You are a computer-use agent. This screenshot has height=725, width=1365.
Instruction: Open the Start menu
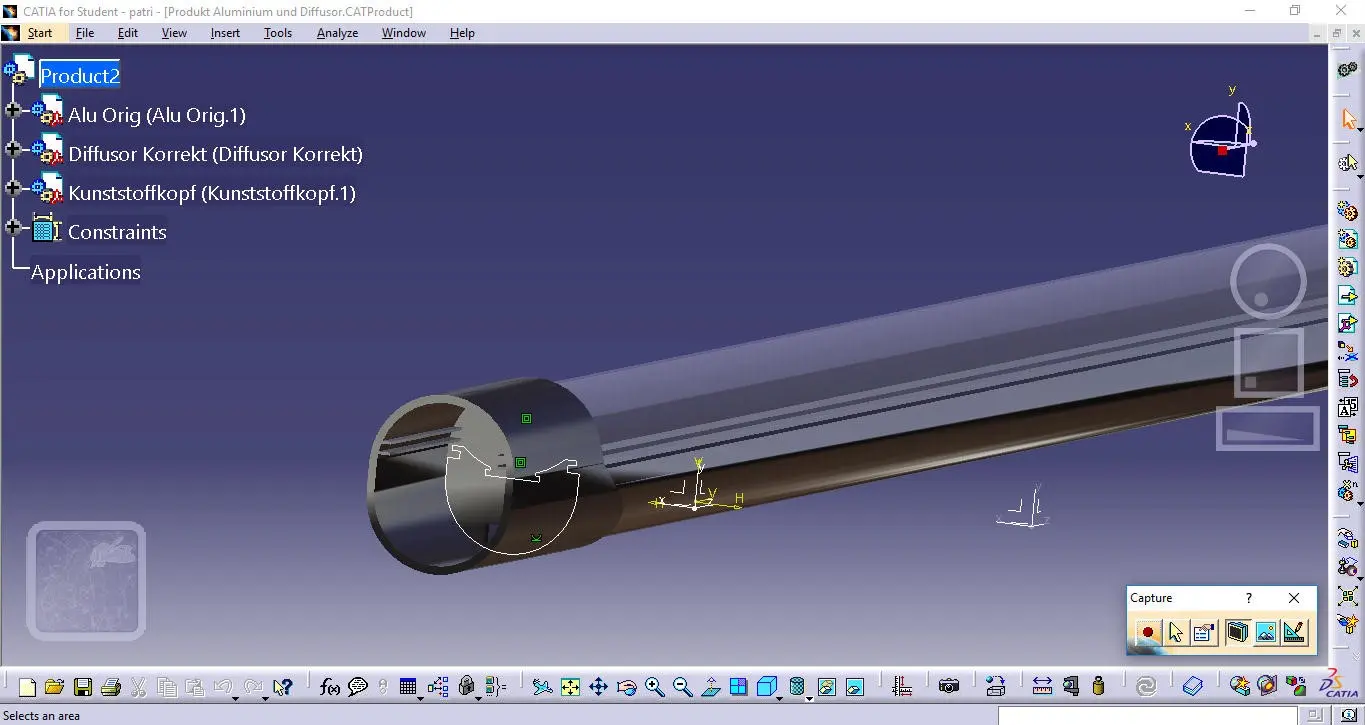point(40,33)
